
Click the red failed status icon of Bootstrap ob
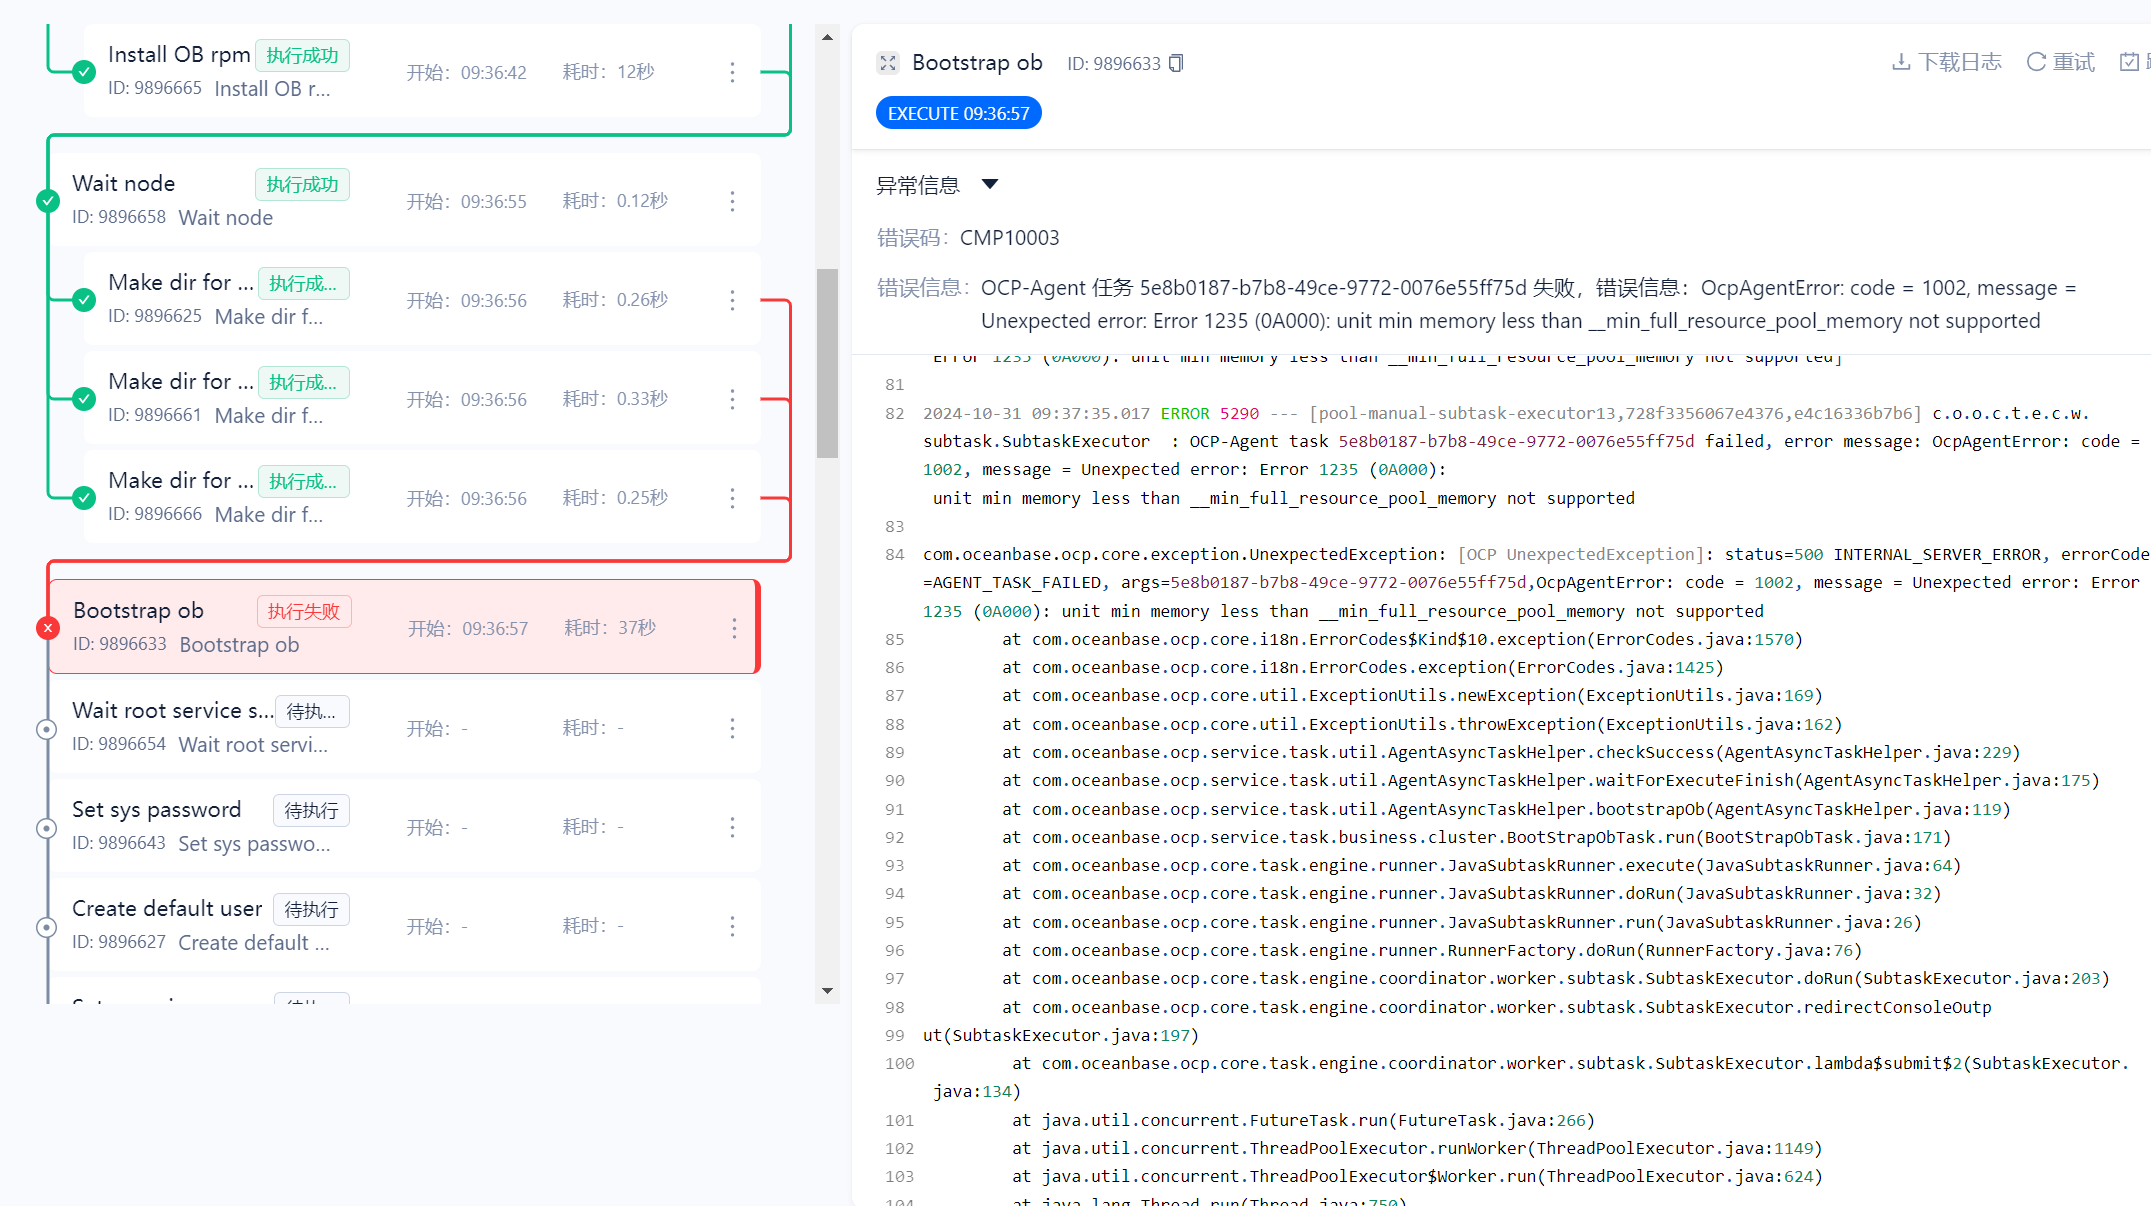pyautogui.click(x=48, y=628)
